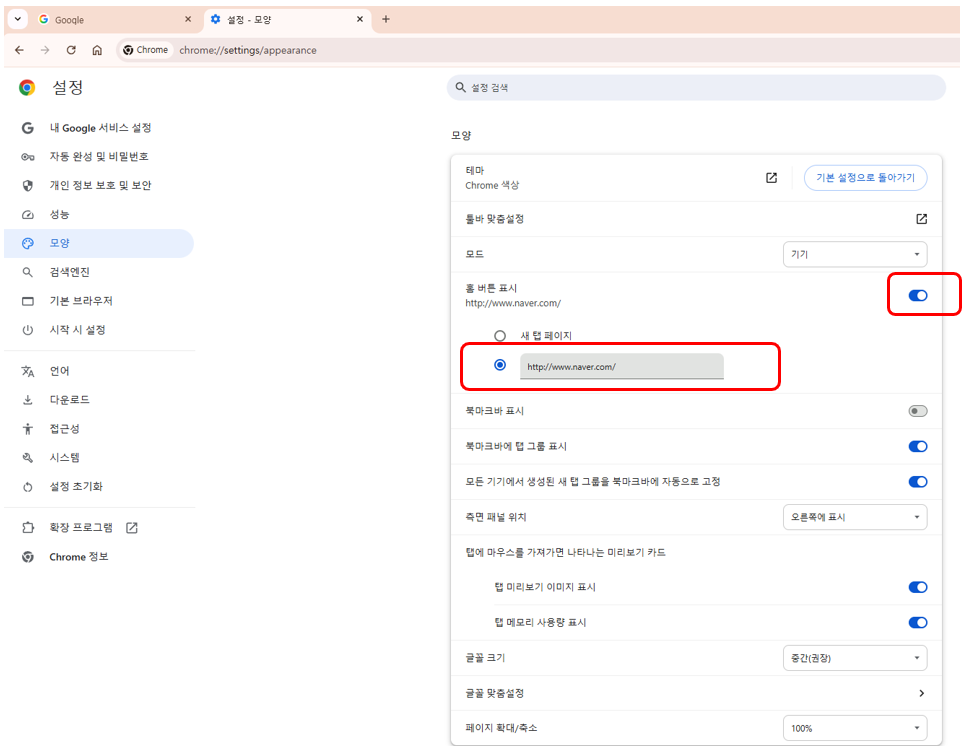Open 개인 정보 보호 및 보안 section
The width and height of the screenshot is (979, 750).
point(100,185)
